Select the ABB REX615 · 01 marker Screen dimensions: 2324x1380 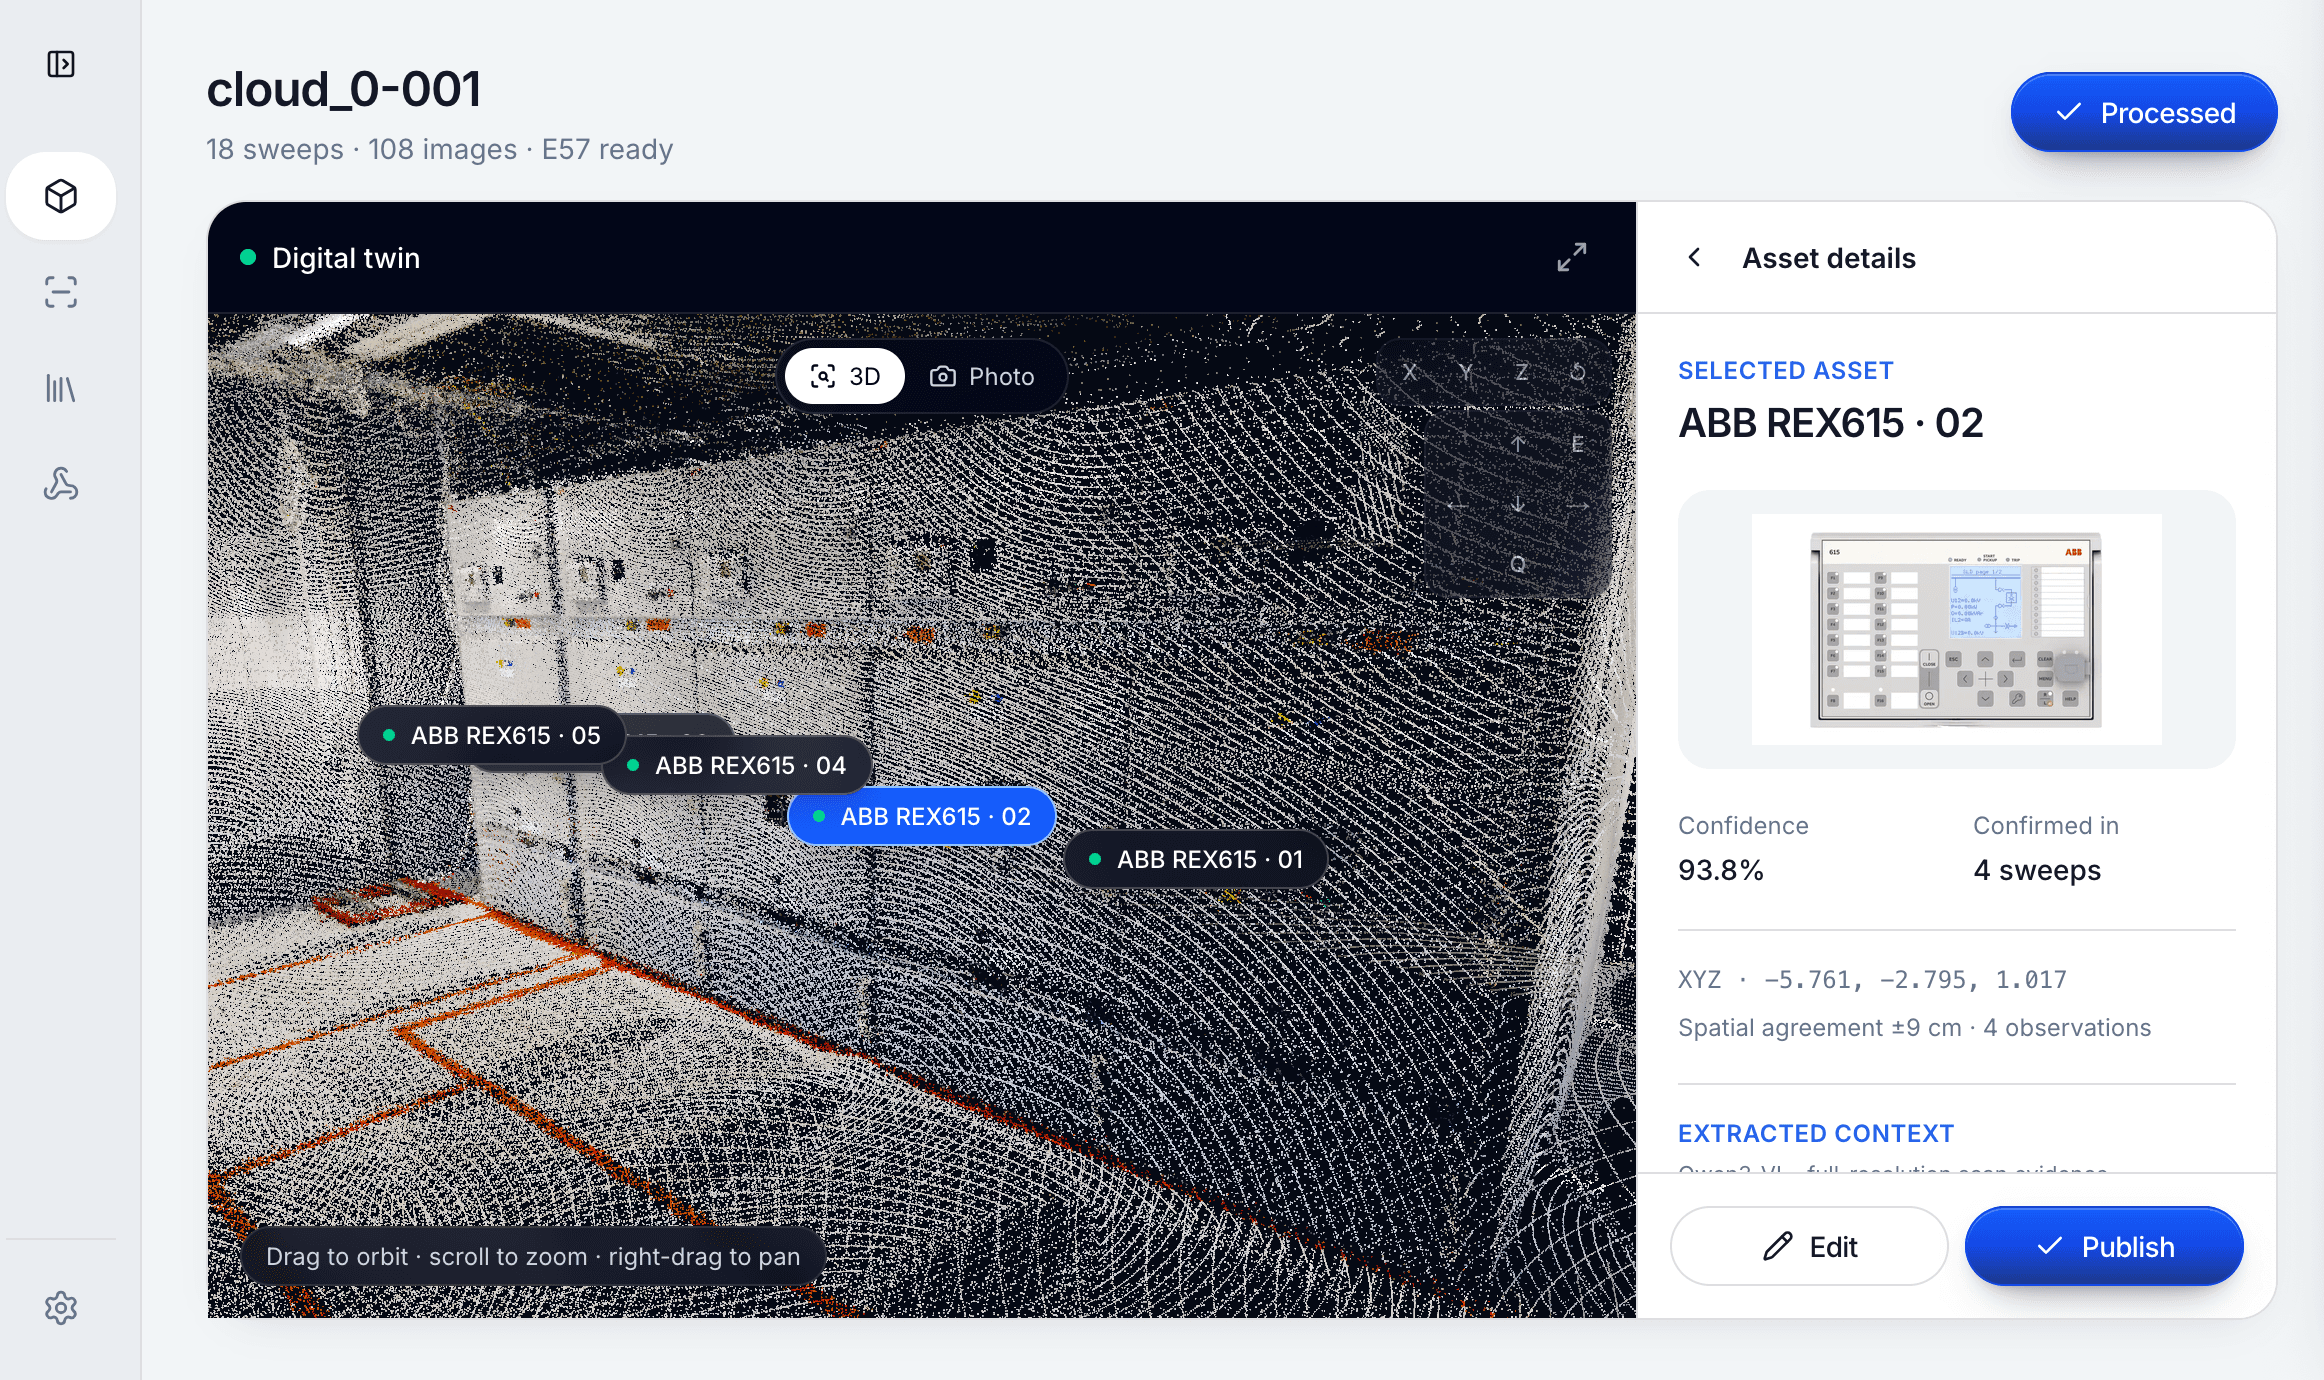[1196, 859]
